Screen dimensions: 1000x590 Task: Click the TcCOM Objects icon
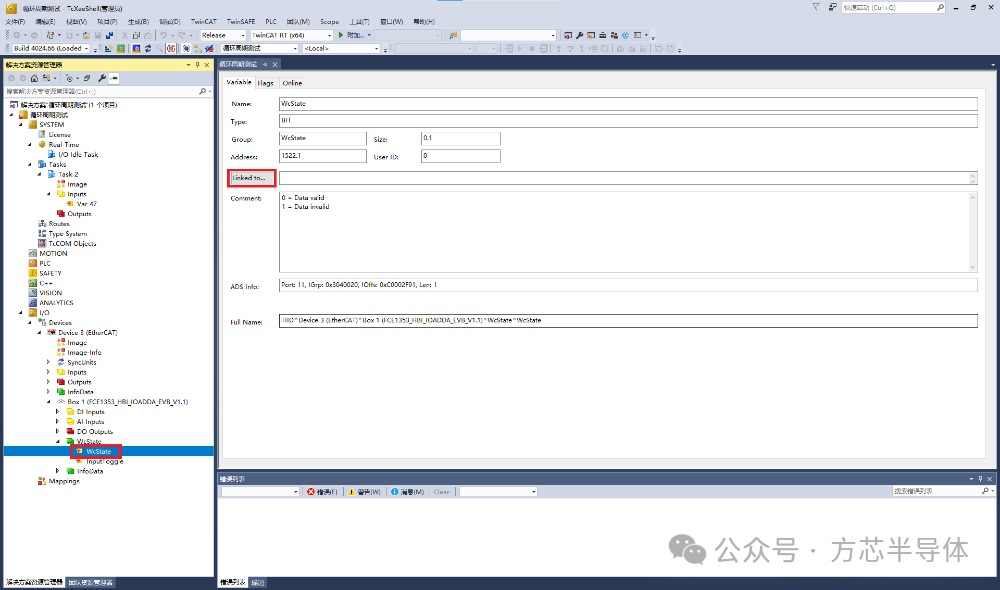[42, 244]
